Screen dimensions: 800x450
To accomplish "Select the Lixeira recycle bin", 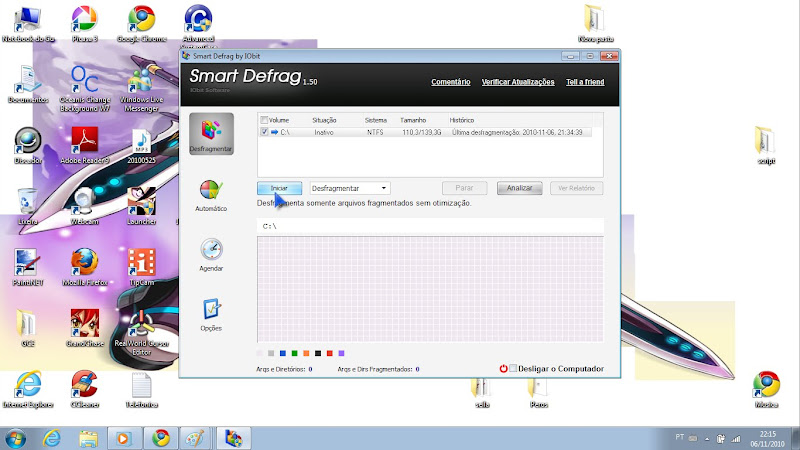I will [x=28, y=206].
